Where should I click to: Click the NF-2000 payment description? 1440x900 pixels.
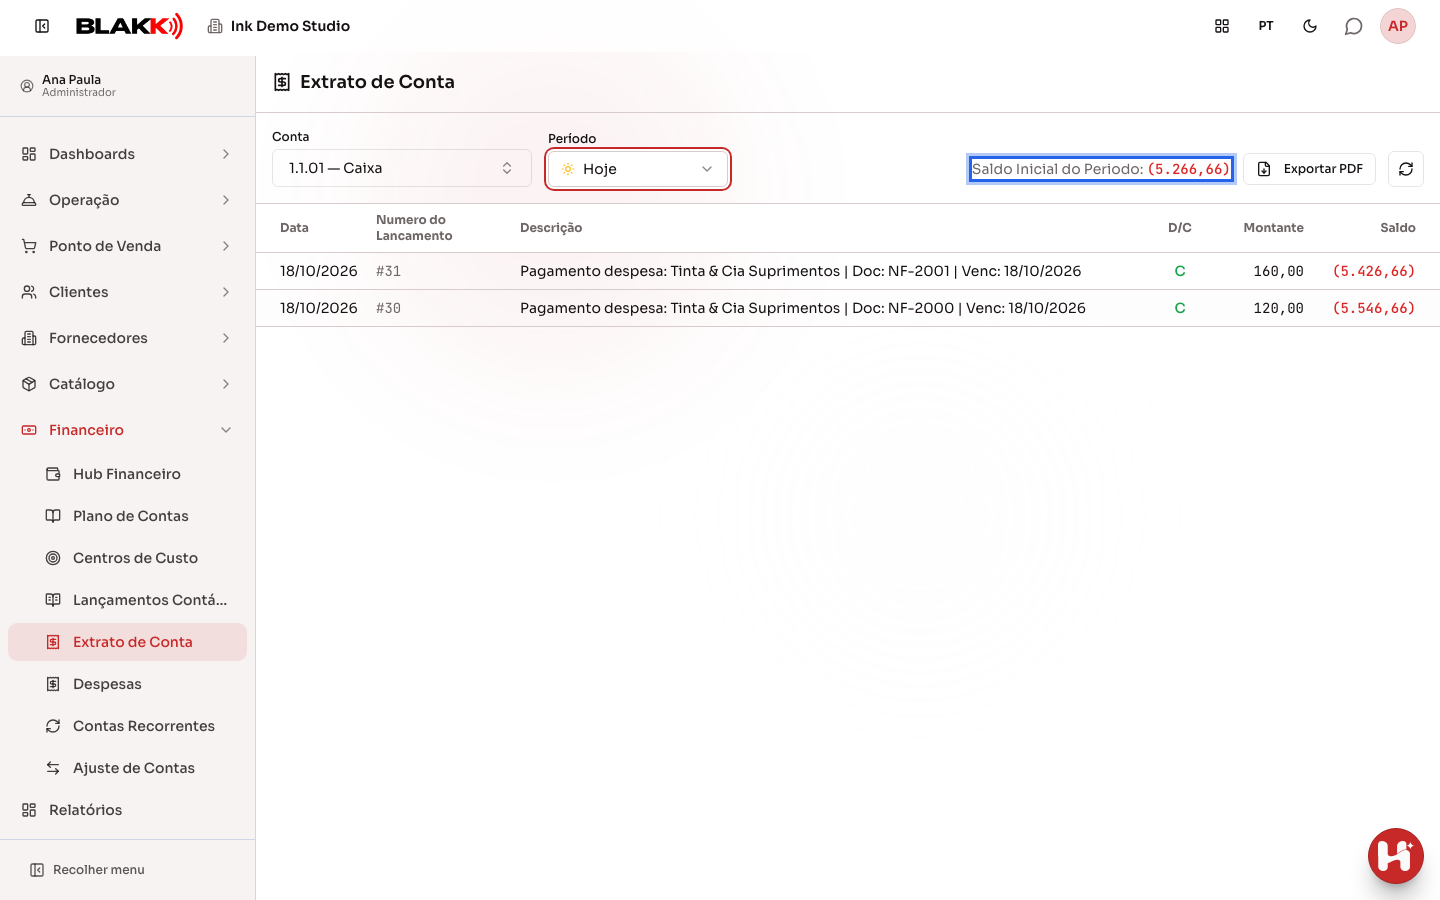coord(803,308)
